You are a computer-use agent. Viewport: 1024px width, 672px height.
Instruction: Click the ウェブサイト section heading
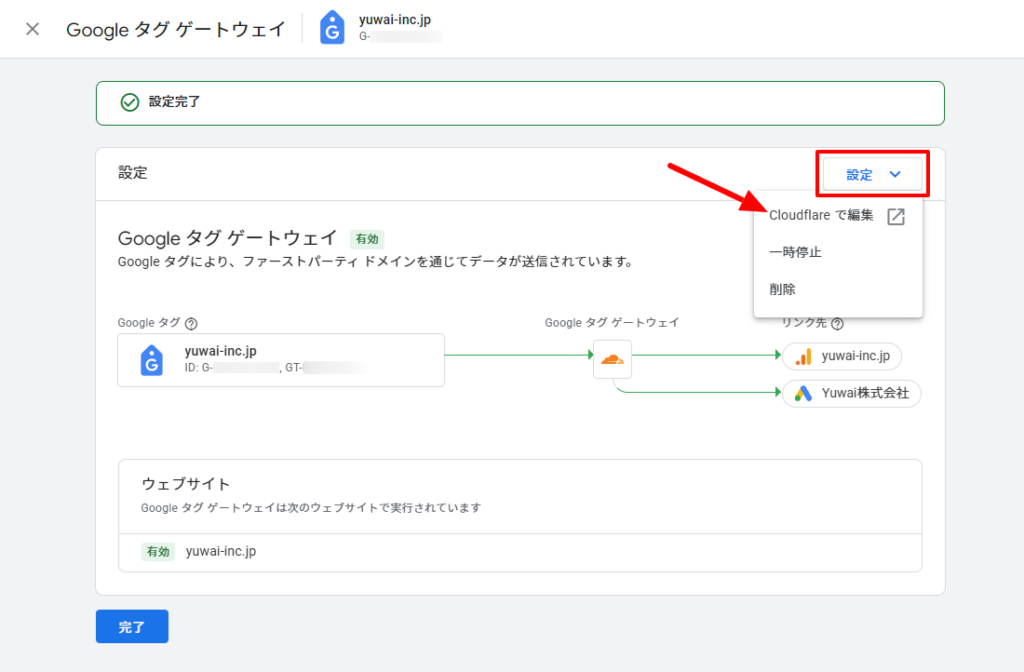[185, 484]
